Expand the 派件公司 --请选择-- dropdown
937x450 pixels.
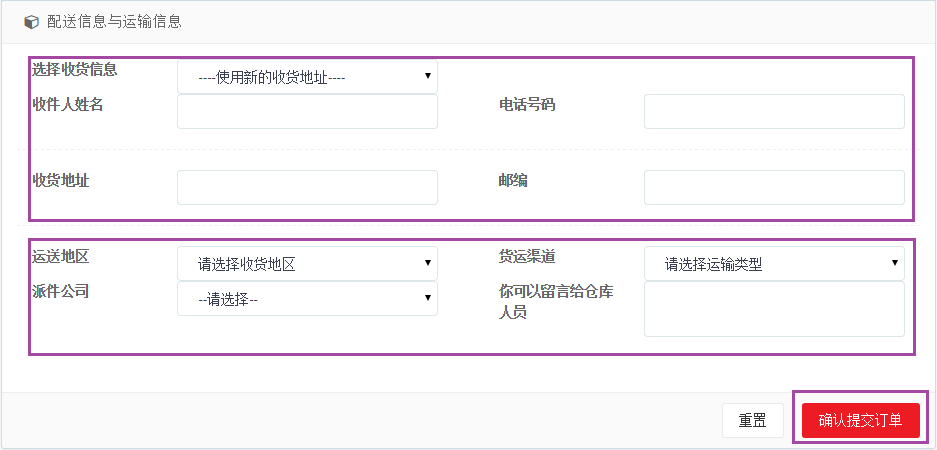pyautogui.click(x=307, y=299)
